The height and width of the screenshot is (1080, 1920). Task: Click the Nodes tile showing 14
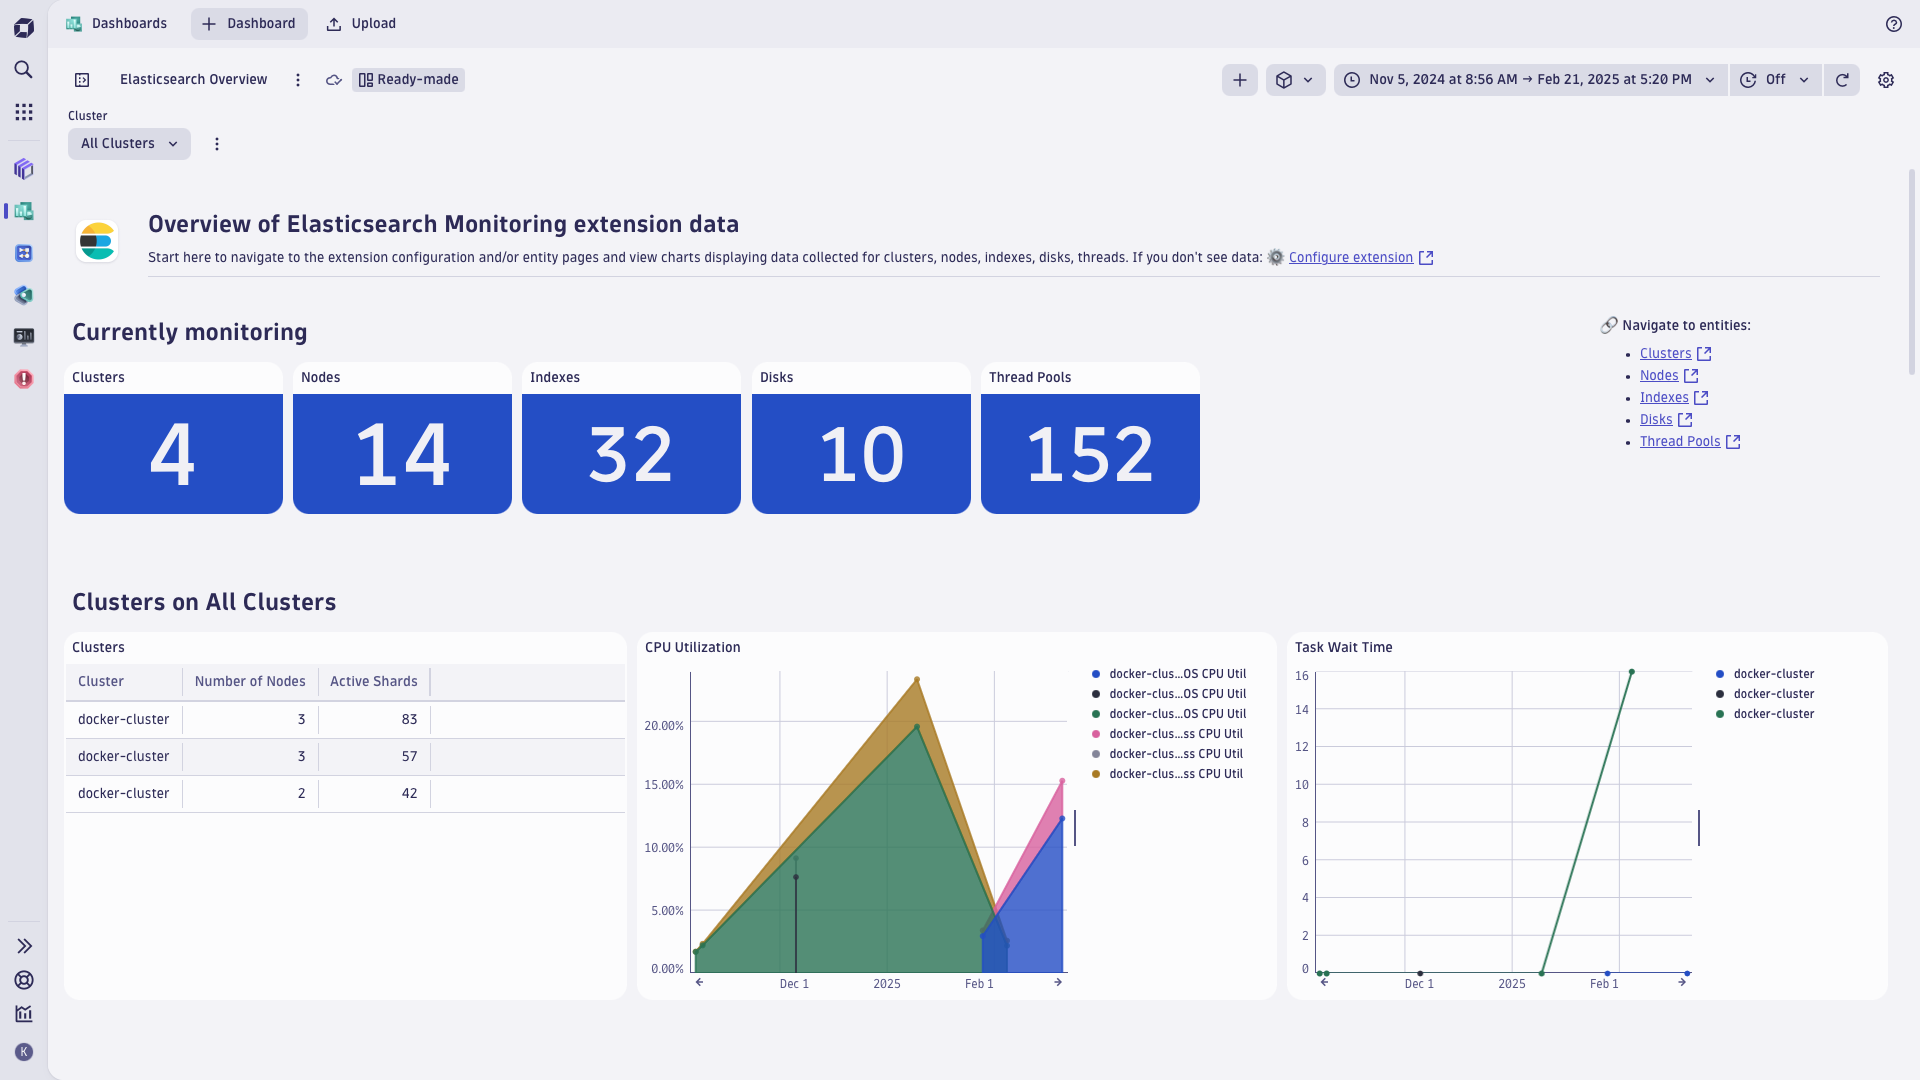coord(402,438)
